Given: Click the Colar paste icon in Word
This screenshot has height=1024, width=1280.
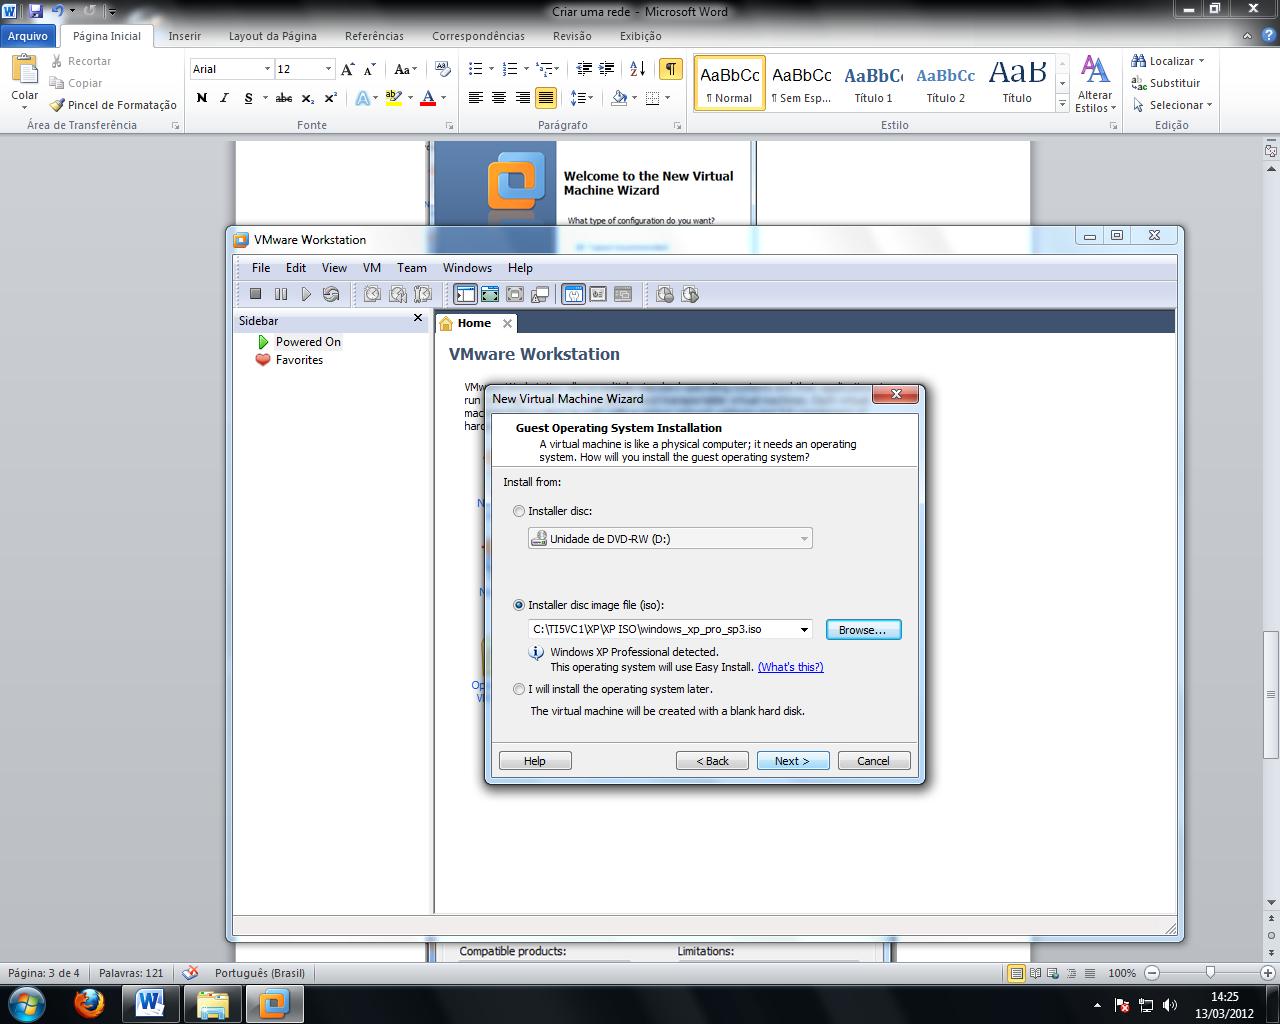Looking at the screenshot, I should click(x=24, y=70).
